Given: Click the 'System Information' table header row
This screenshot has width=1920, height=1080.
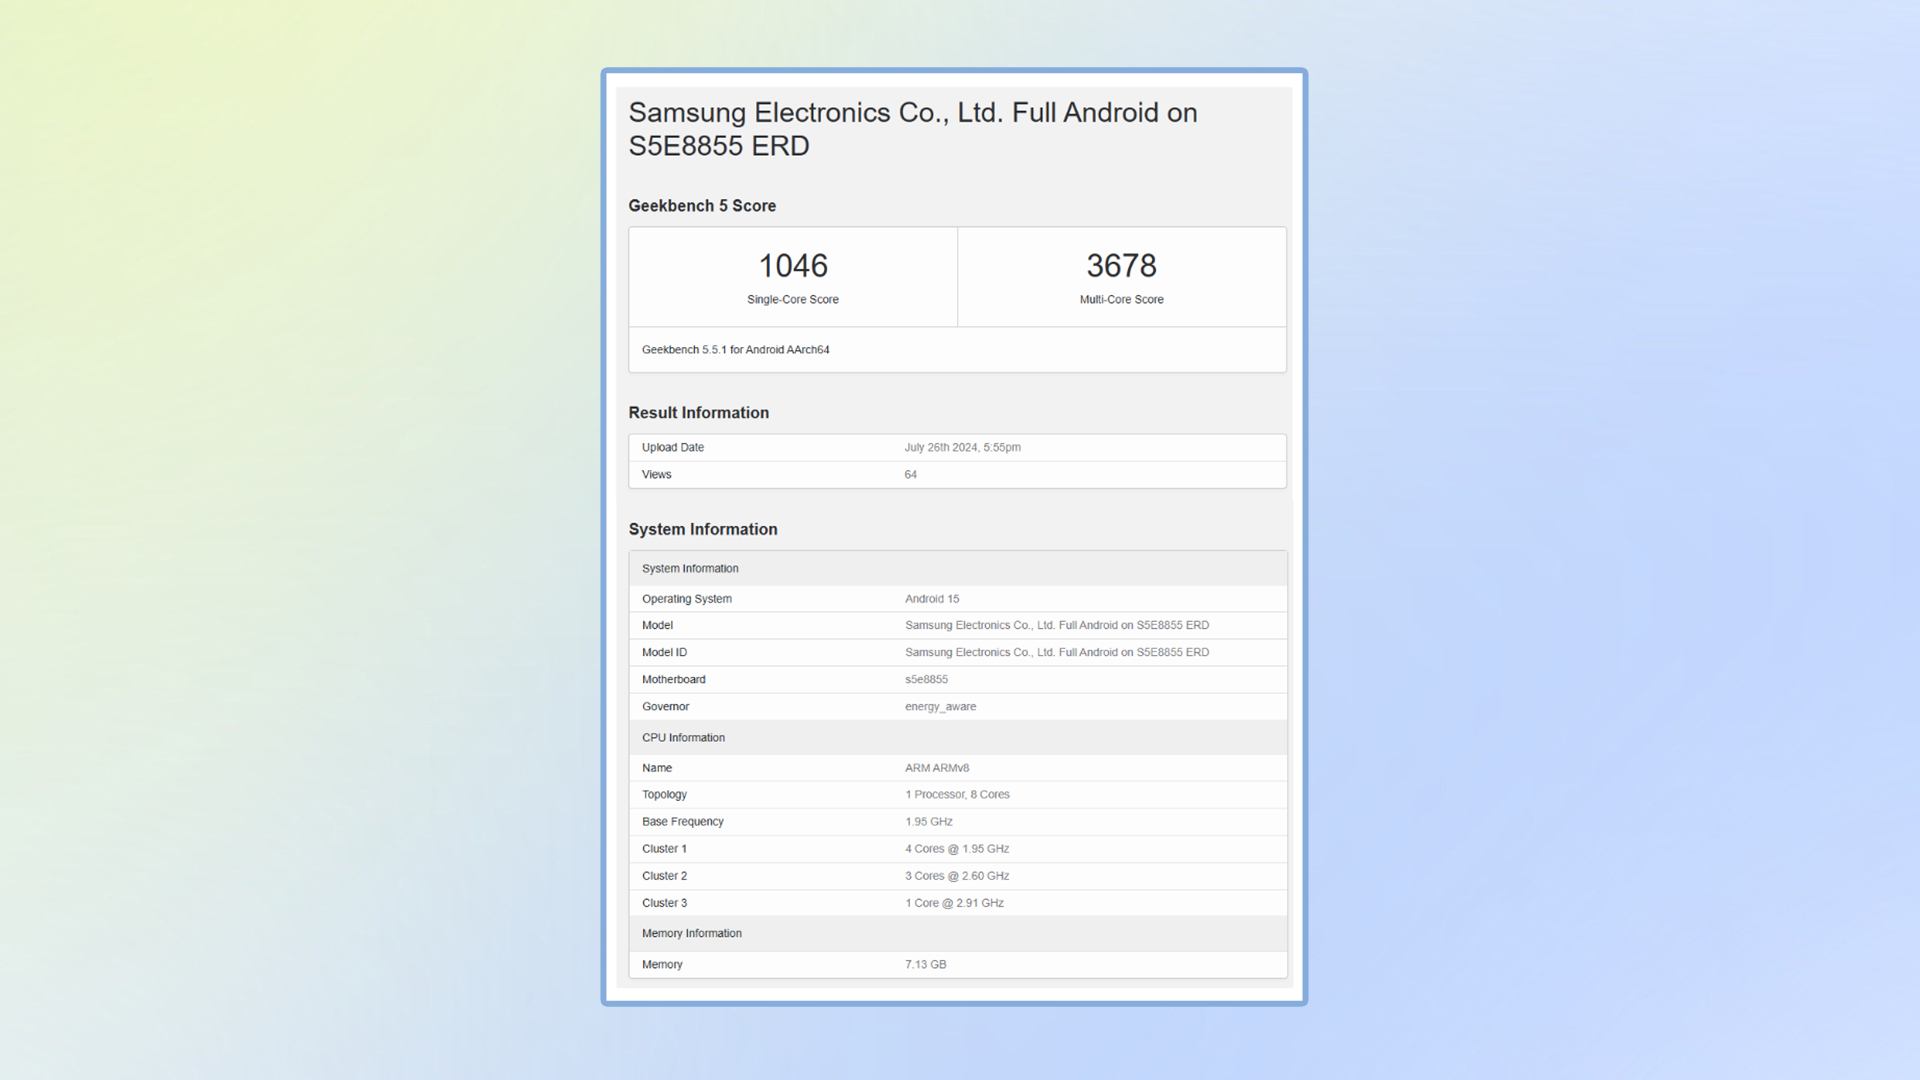Looking at the screenshot, I should pos(957,568).
